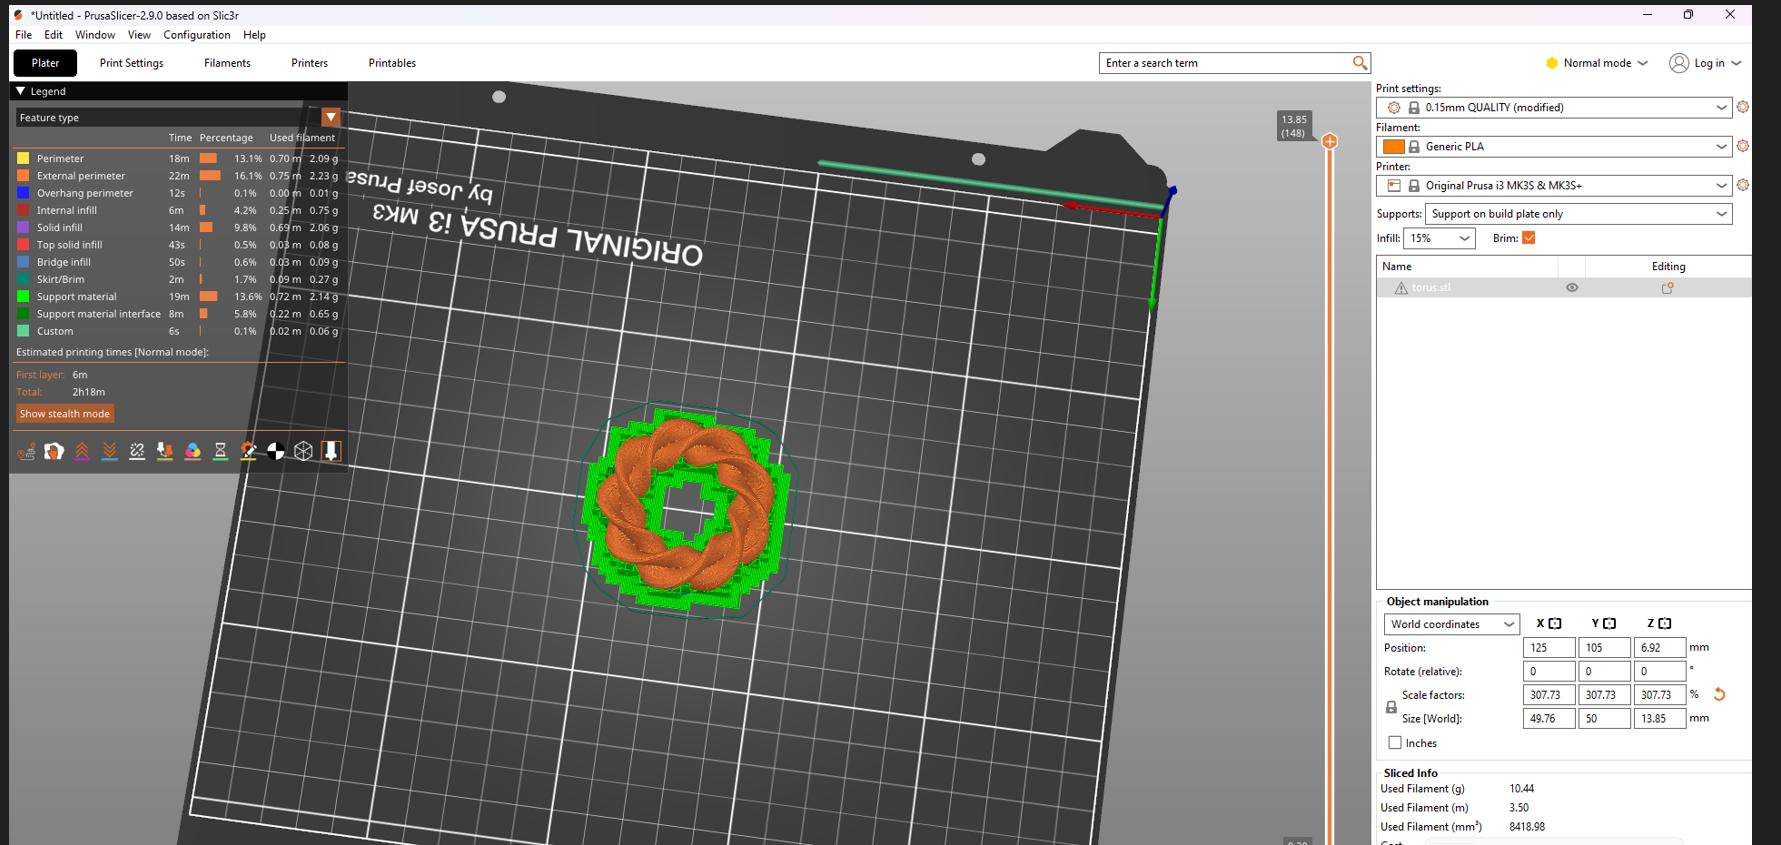Open Printer preset dropdown

[1554, 185]
